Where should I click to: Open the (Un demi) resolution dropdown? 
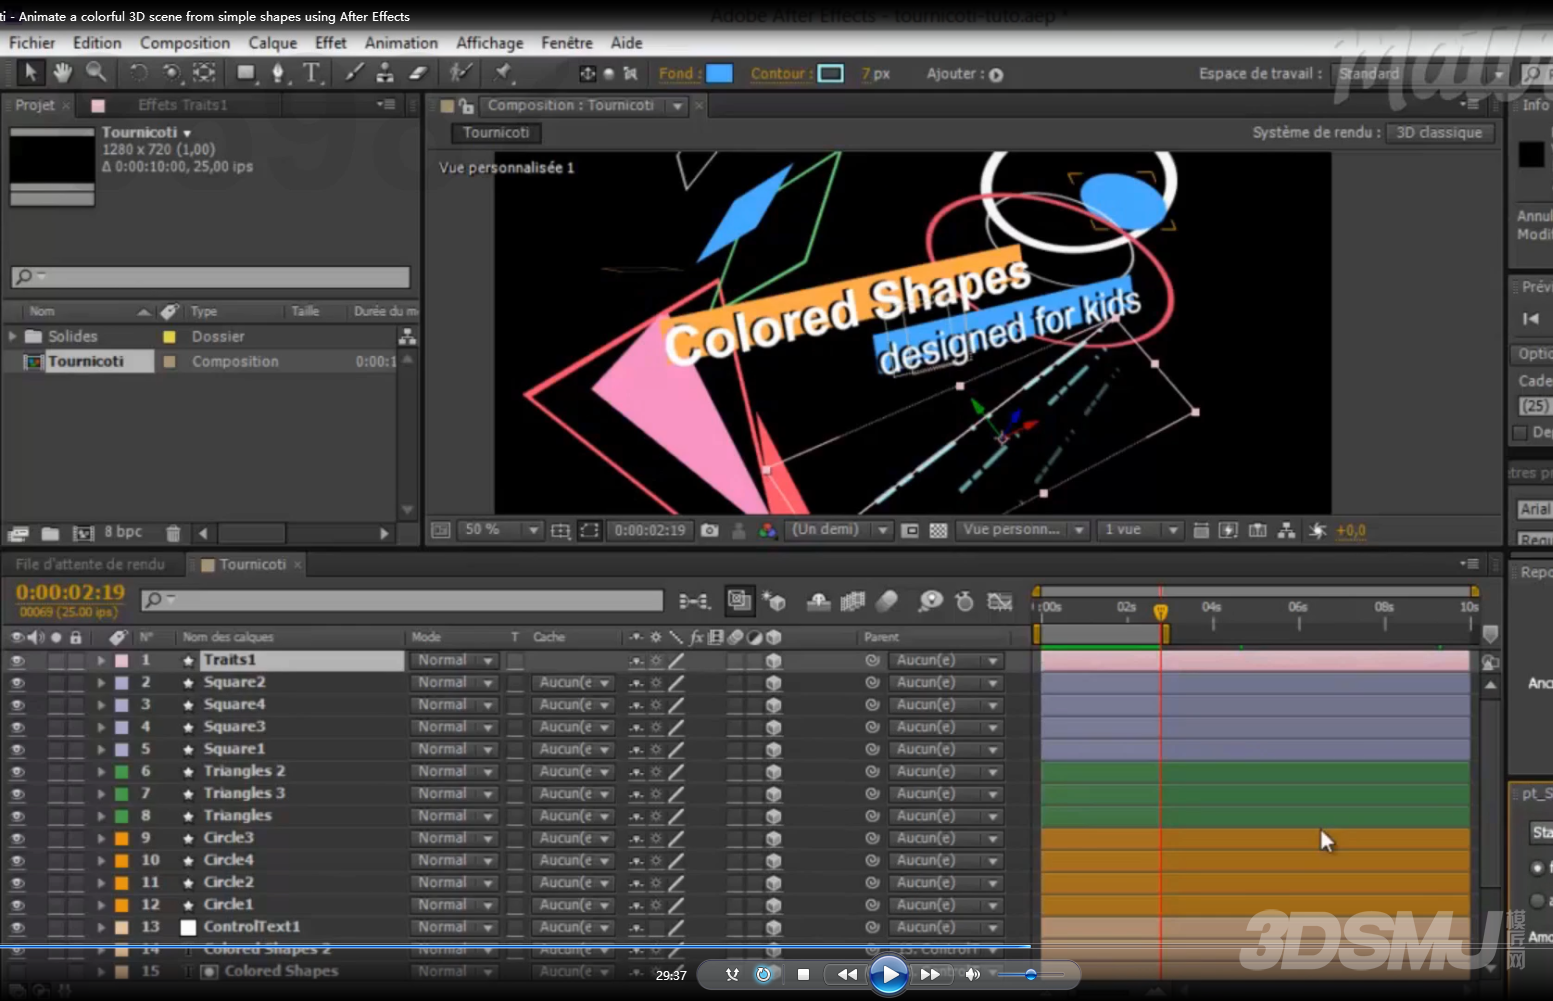click(838, 530)
